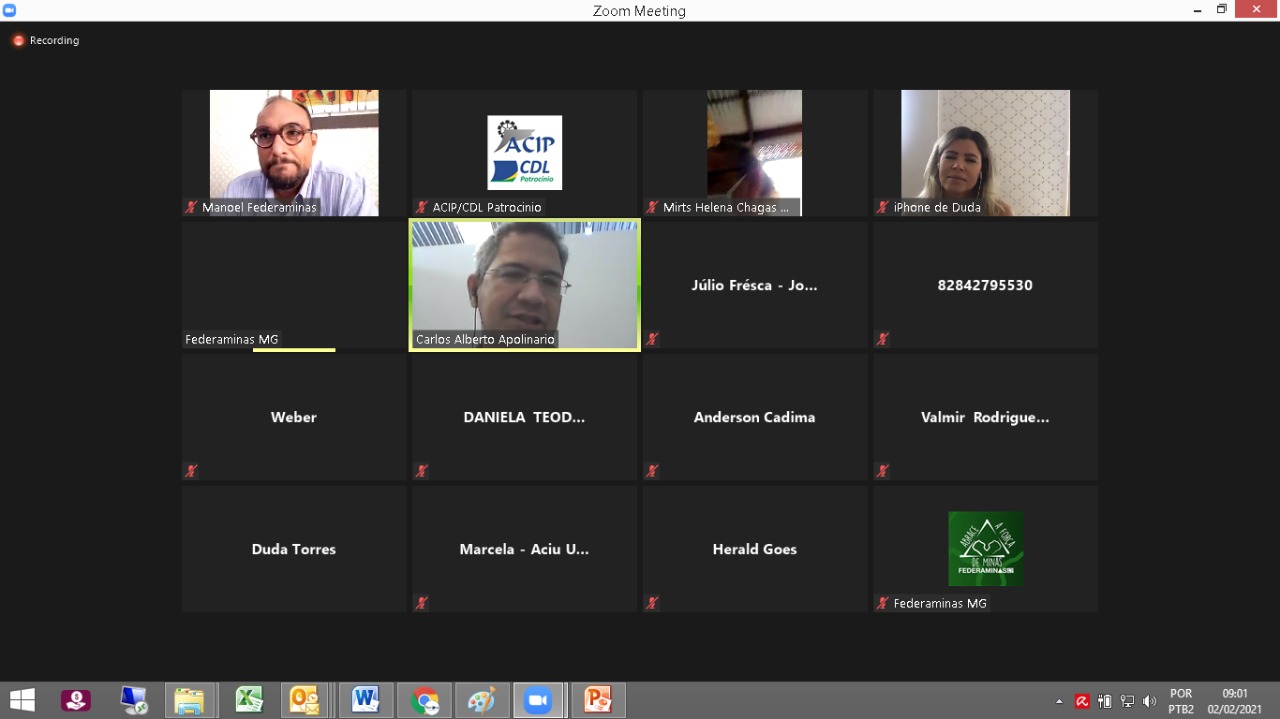Open Outlook from the taskbar
Viewport: 1280px width, 719px height.
click(x=304, y=700)
